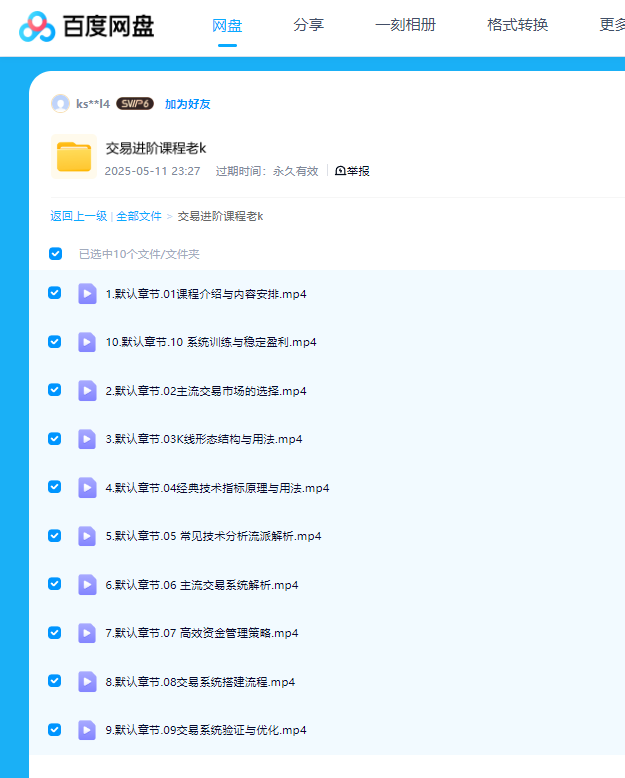The width and height of the screenshot is (625, 778).
Task: Click the Baidu Netdisk logo icon
Action: pyautogui.click(x=37, y=26)
